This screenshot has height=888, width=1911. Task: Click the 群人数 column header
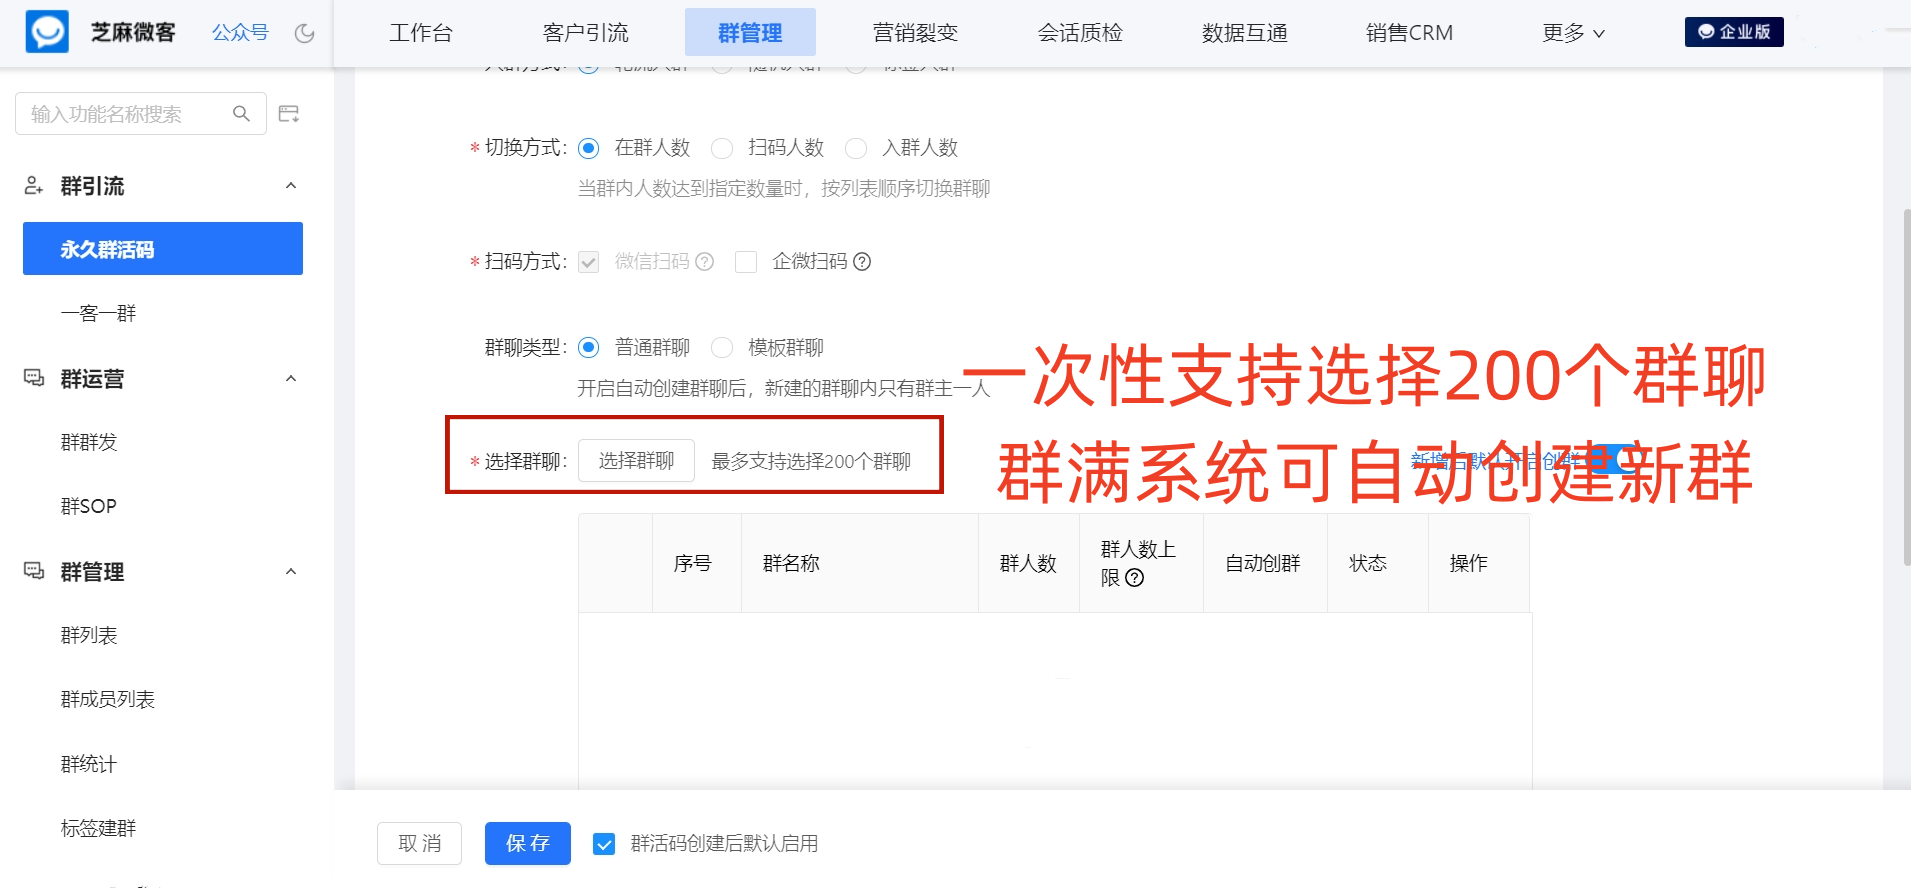(1028, 563)
